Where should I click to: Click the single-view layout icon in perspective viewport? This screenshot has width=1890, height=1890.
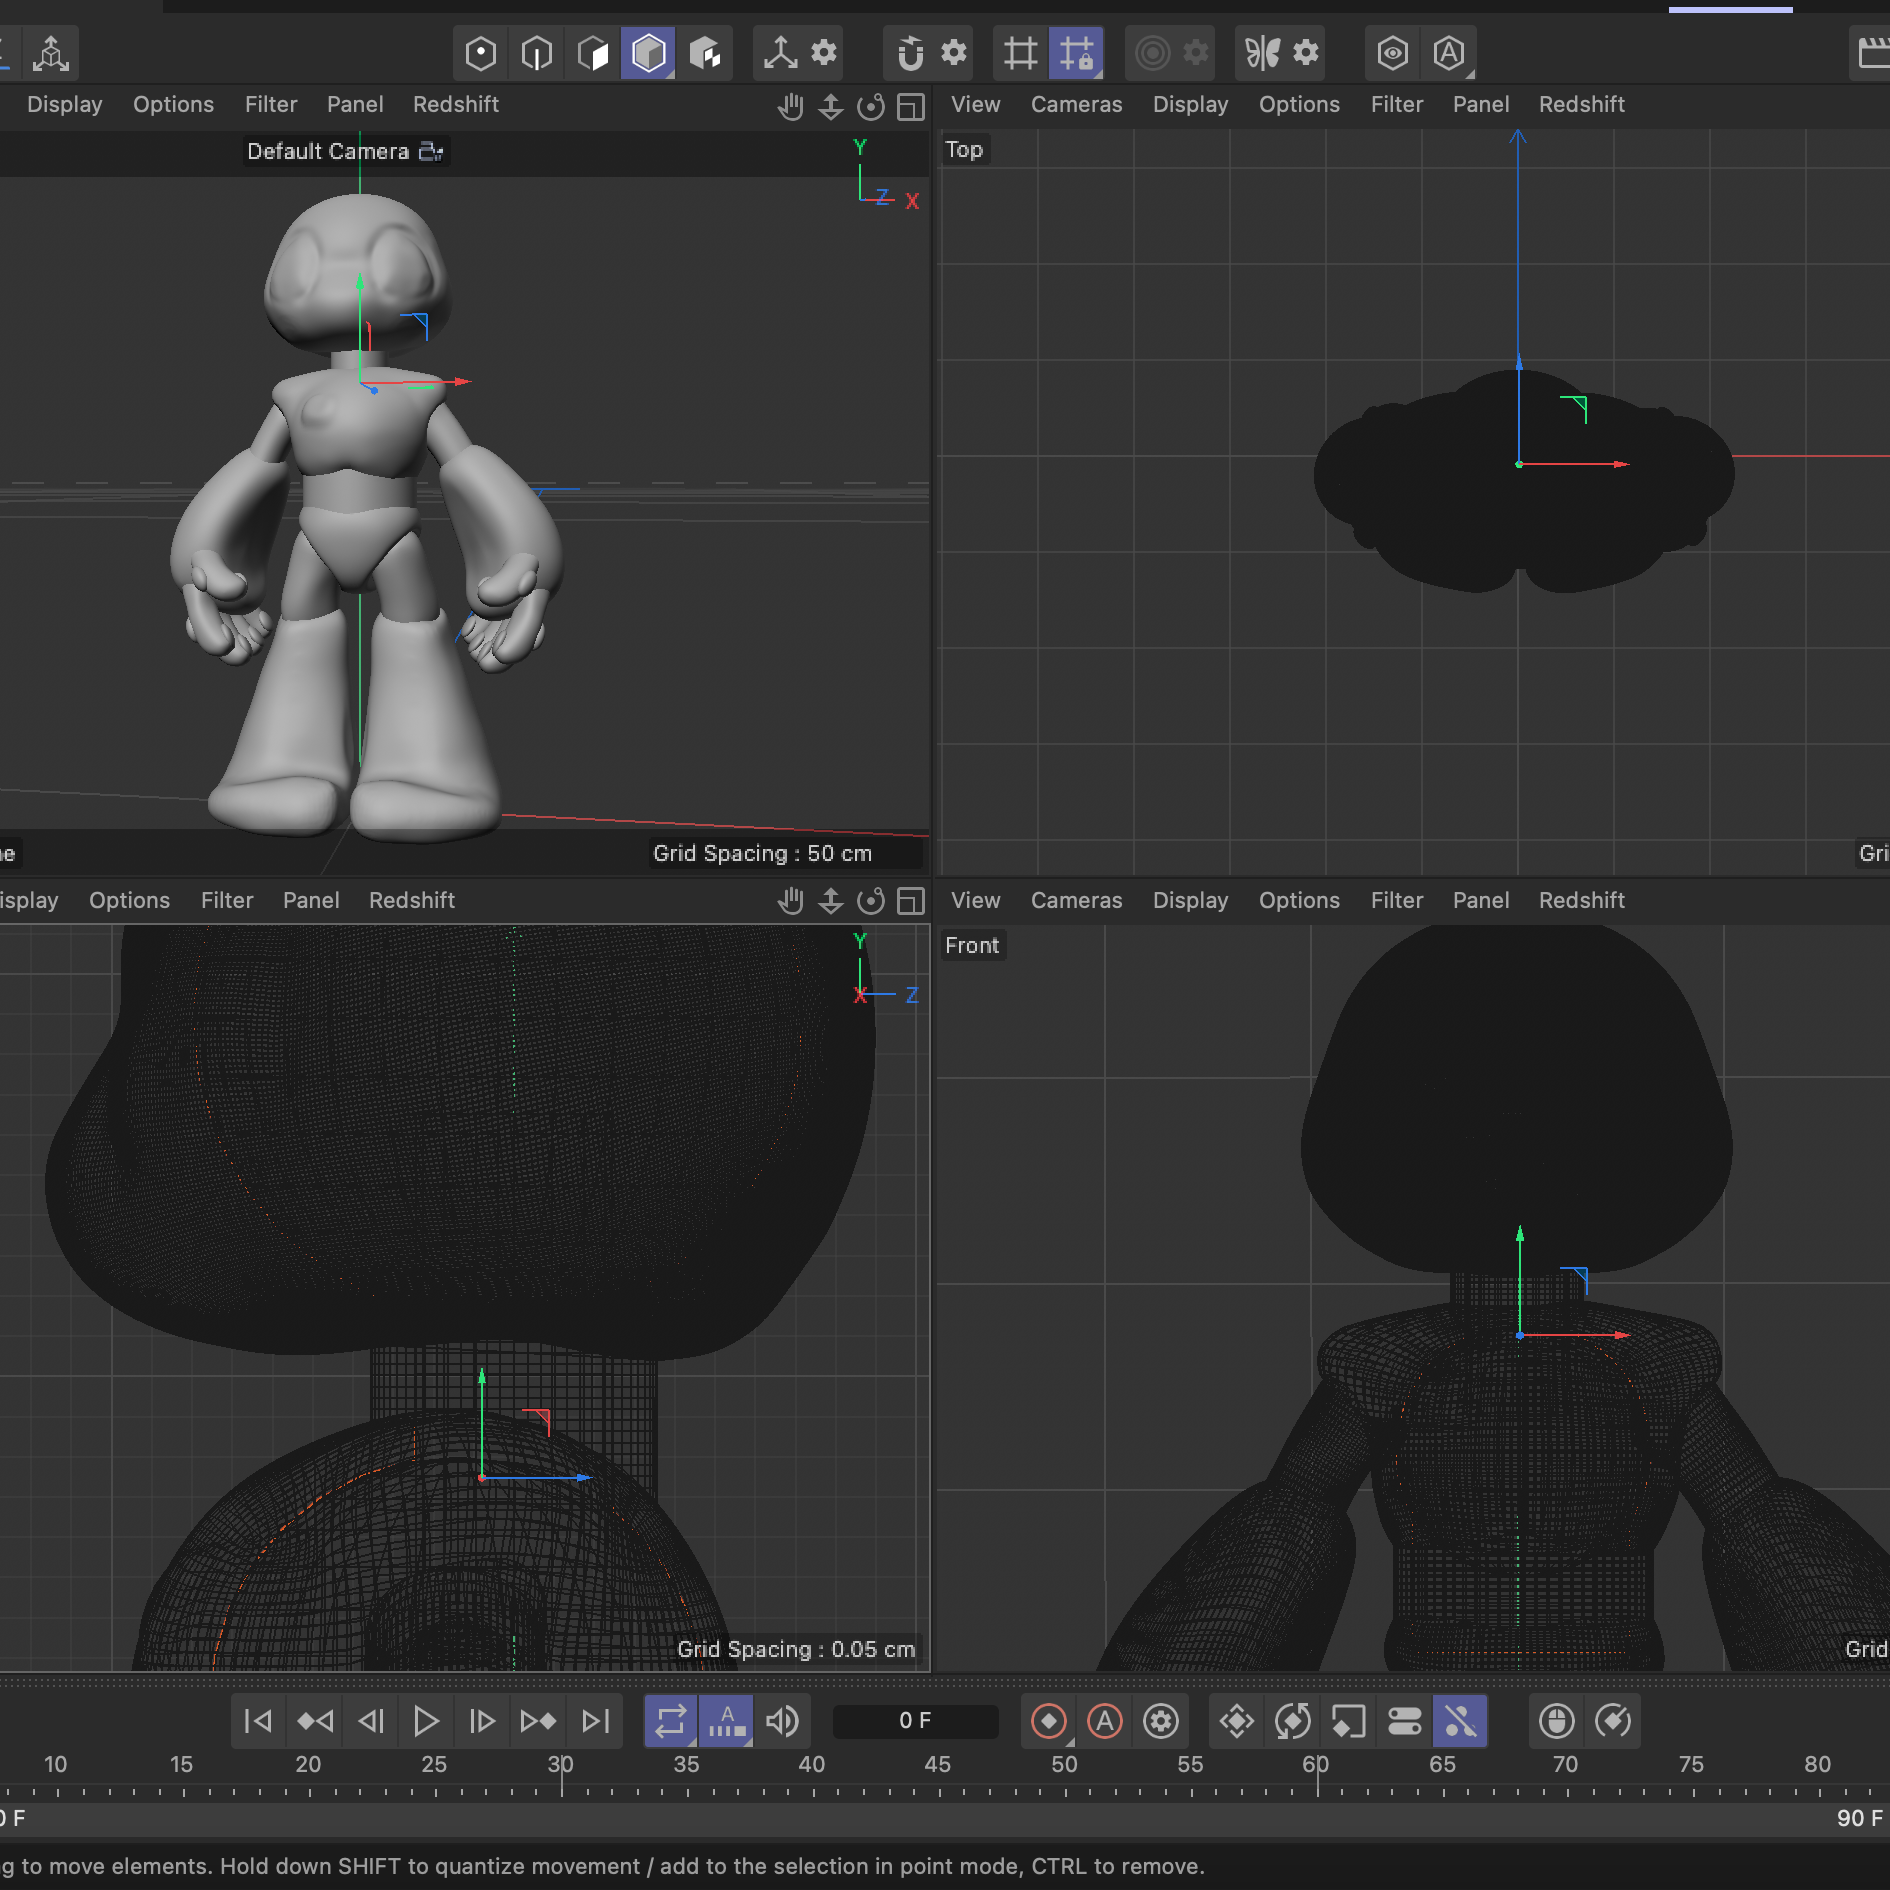(x=911, y=106)
